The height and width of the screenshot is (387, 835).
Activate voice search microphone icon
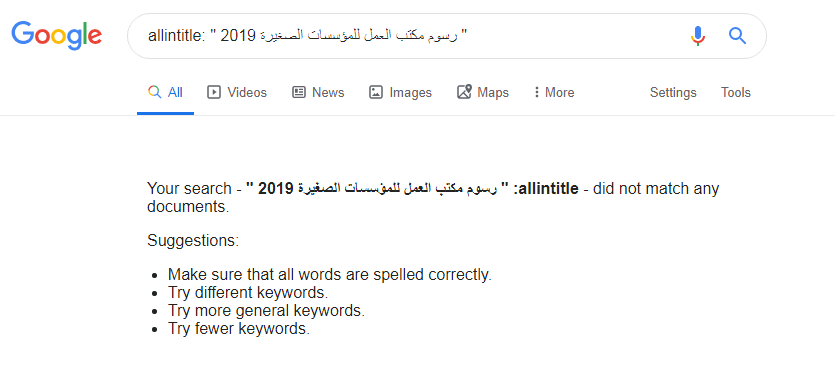click(x=698, y=36)
